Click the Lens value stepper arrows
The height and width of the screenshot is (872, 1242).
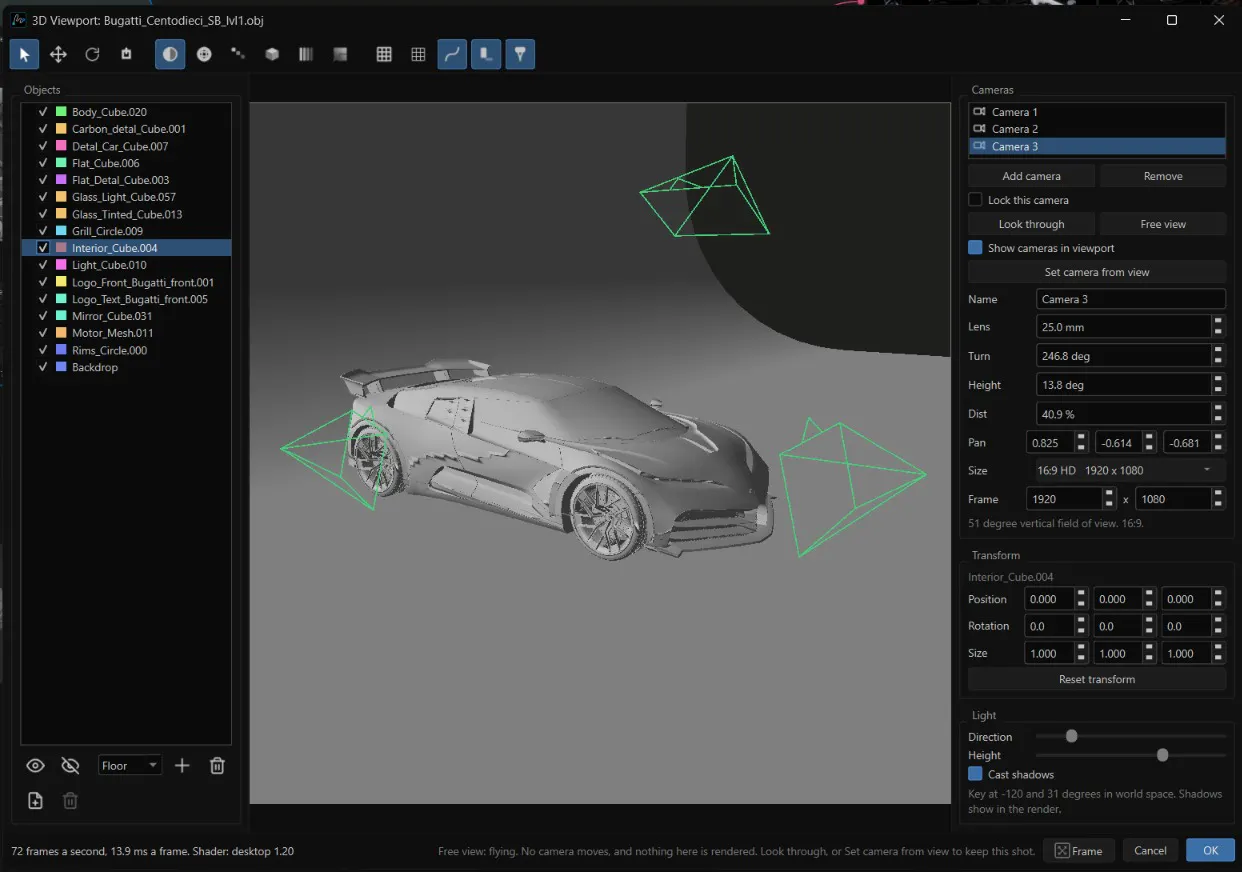pos(1218,327)
